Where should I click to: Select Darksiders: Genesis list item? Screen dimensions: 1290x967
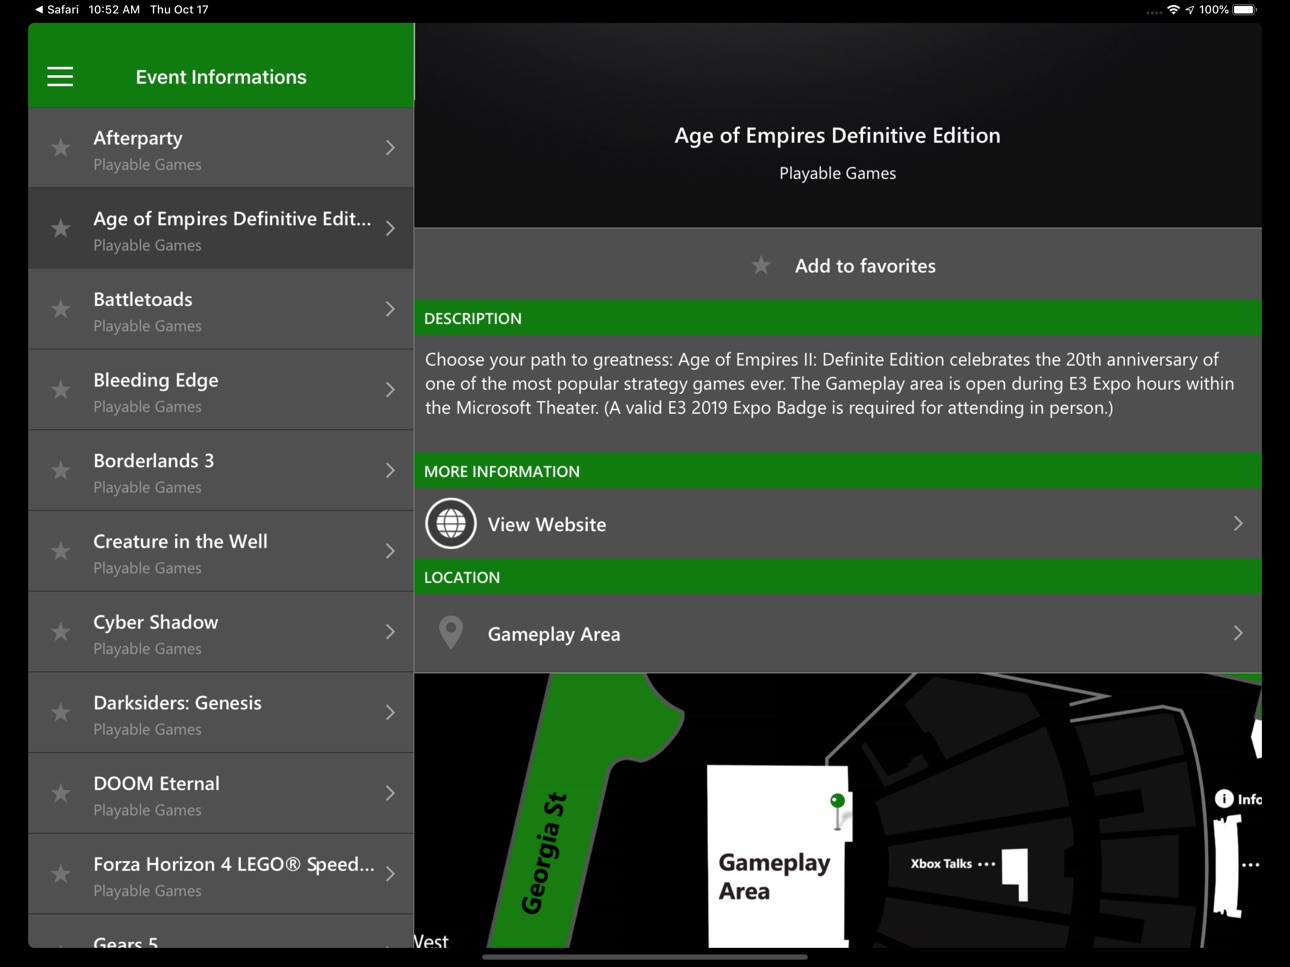(x=221, y=713)
